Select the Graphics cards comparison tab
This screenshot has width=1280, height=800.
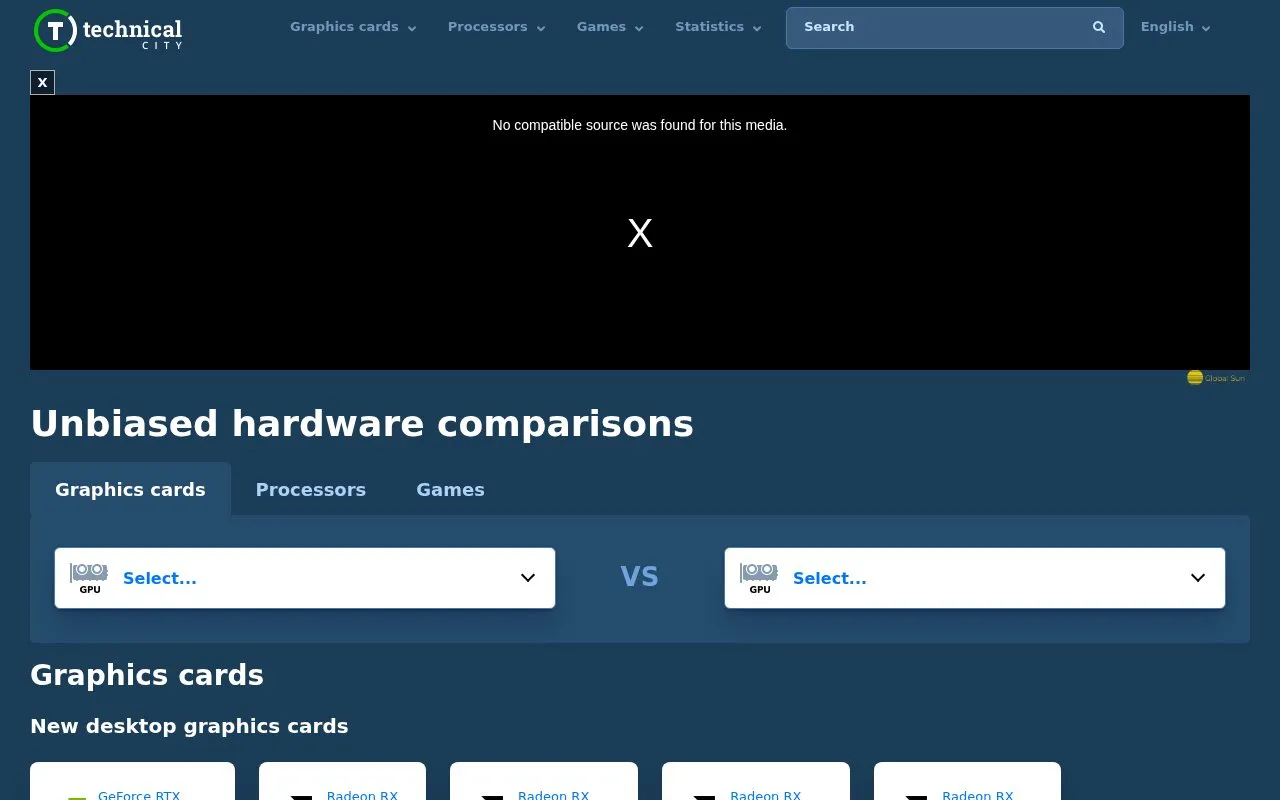pyautogui.click(x=130, y=489)
